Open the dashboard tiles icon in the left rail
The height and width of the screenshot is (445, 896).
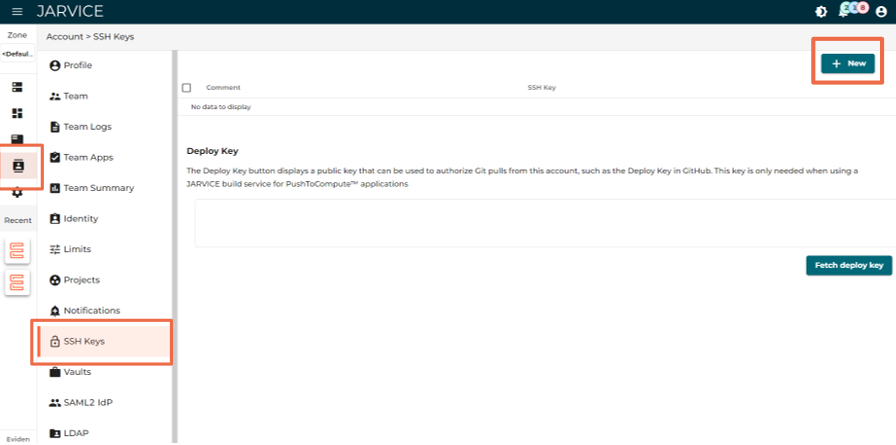coord(17,113)
